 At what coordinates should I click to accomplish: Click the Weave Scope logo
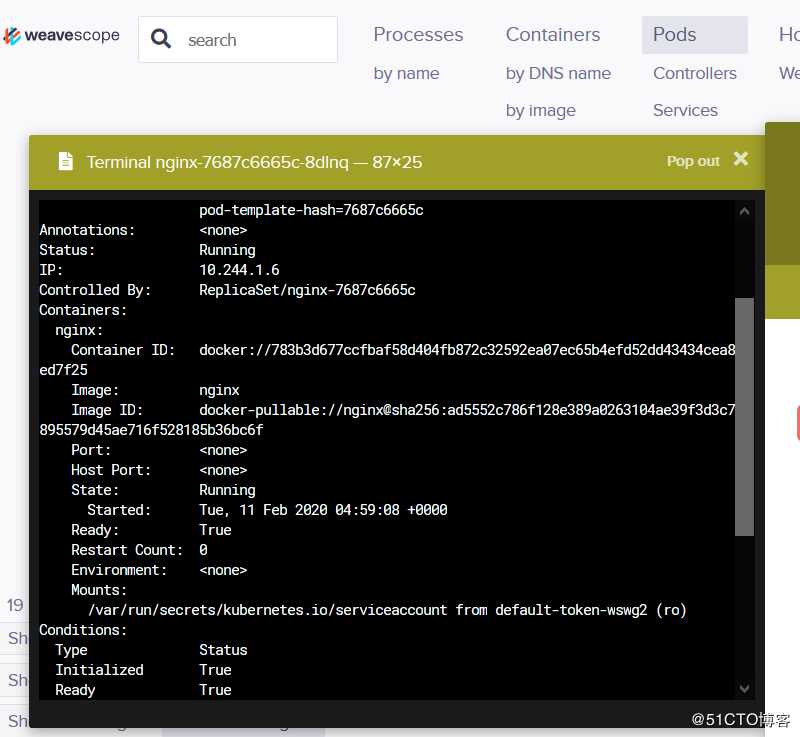(x=62, y=35)
